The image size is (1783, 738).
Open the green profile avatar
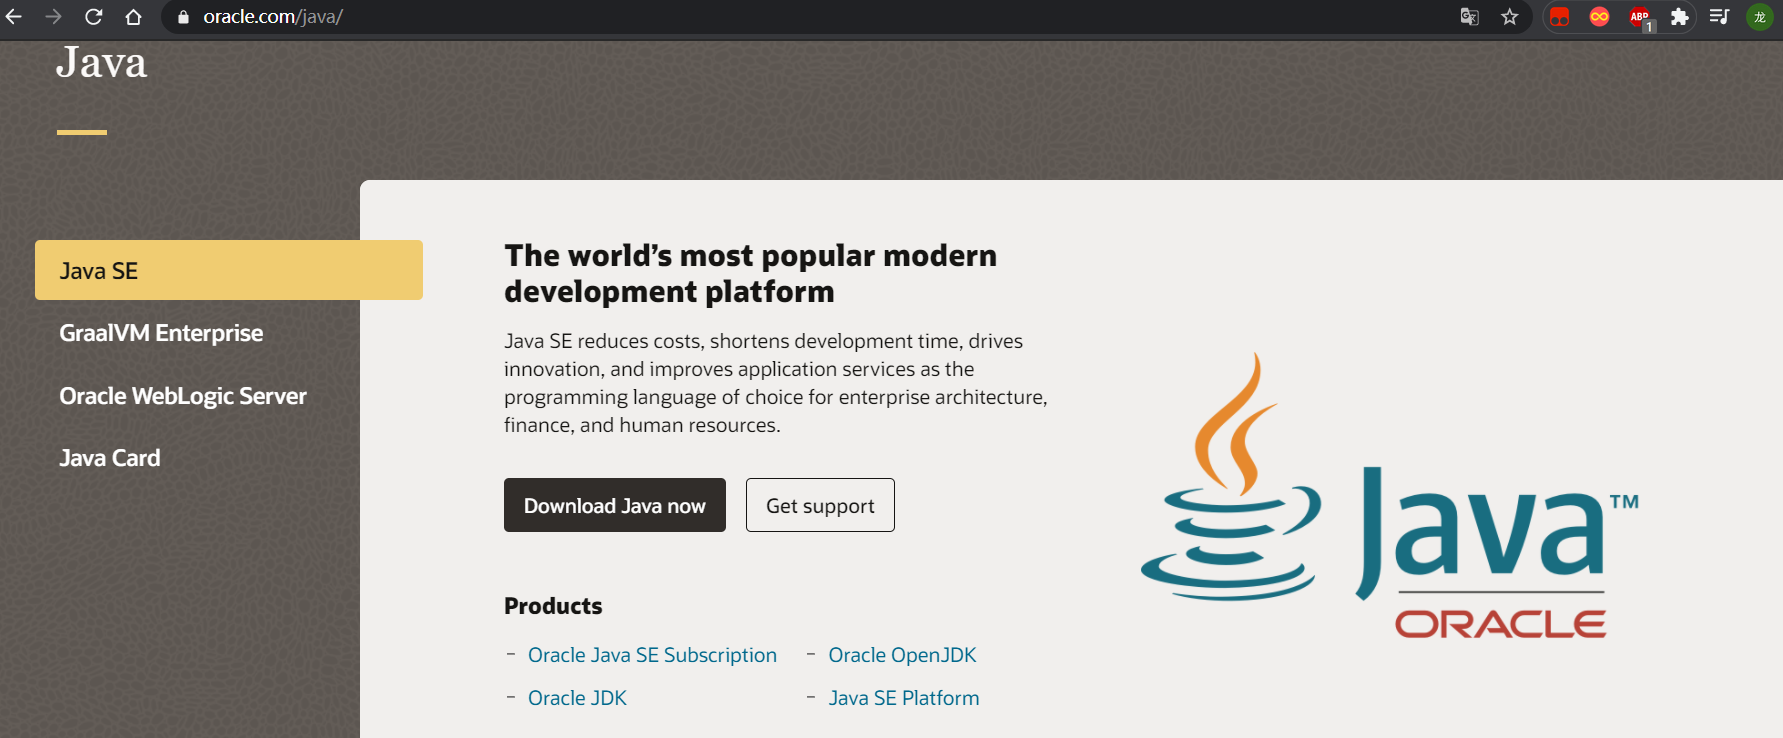1759,17
